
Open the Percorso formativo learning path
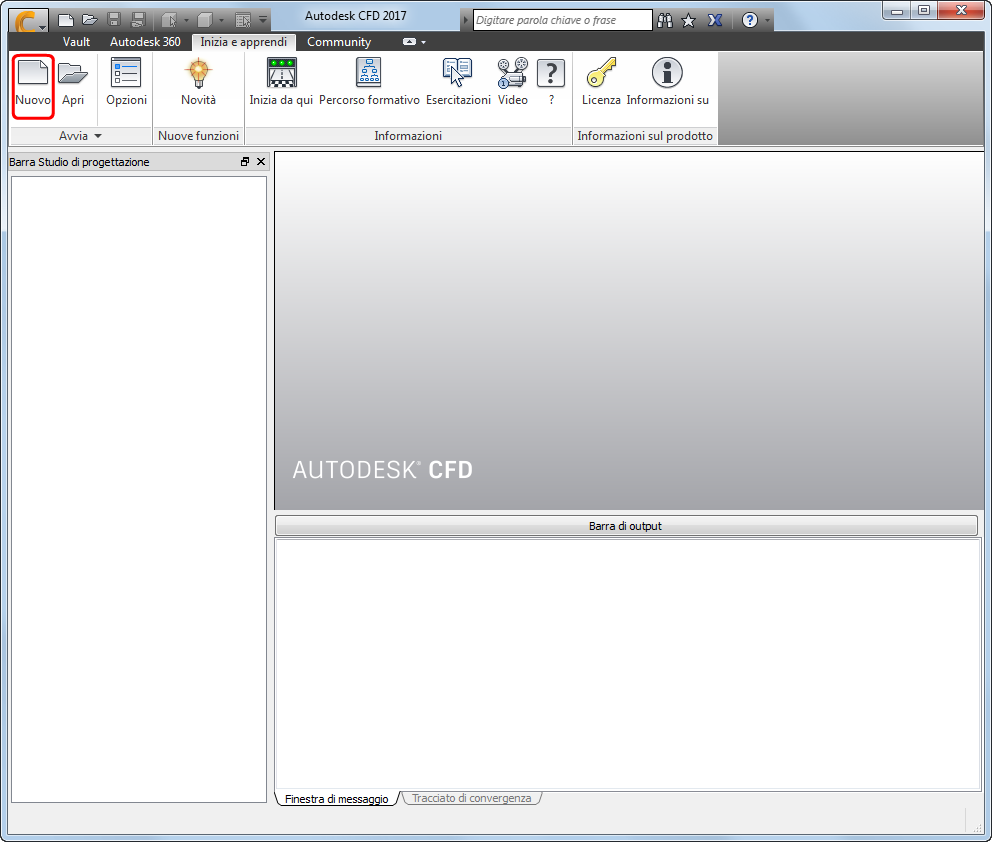[369, 82]
